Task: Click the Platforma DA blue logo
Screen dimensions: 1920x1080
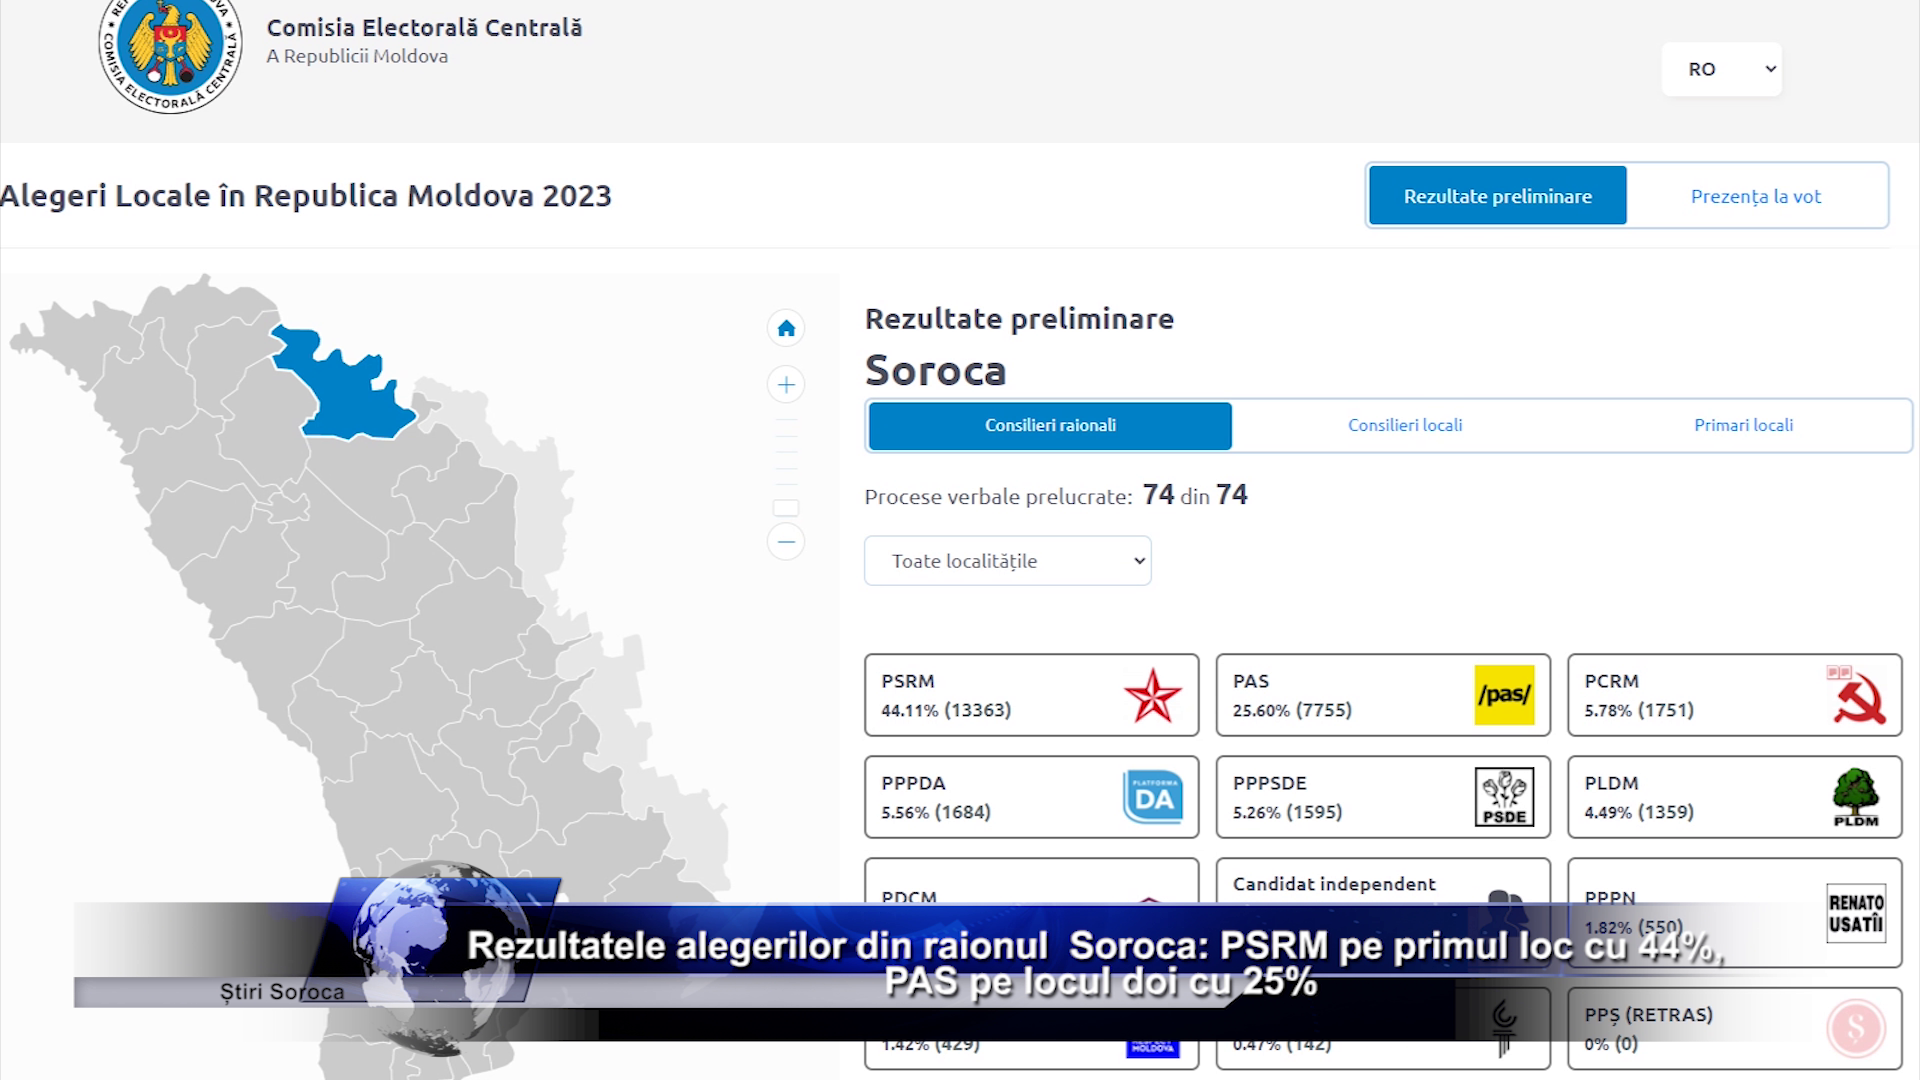Action: [x=1152, y=797]
